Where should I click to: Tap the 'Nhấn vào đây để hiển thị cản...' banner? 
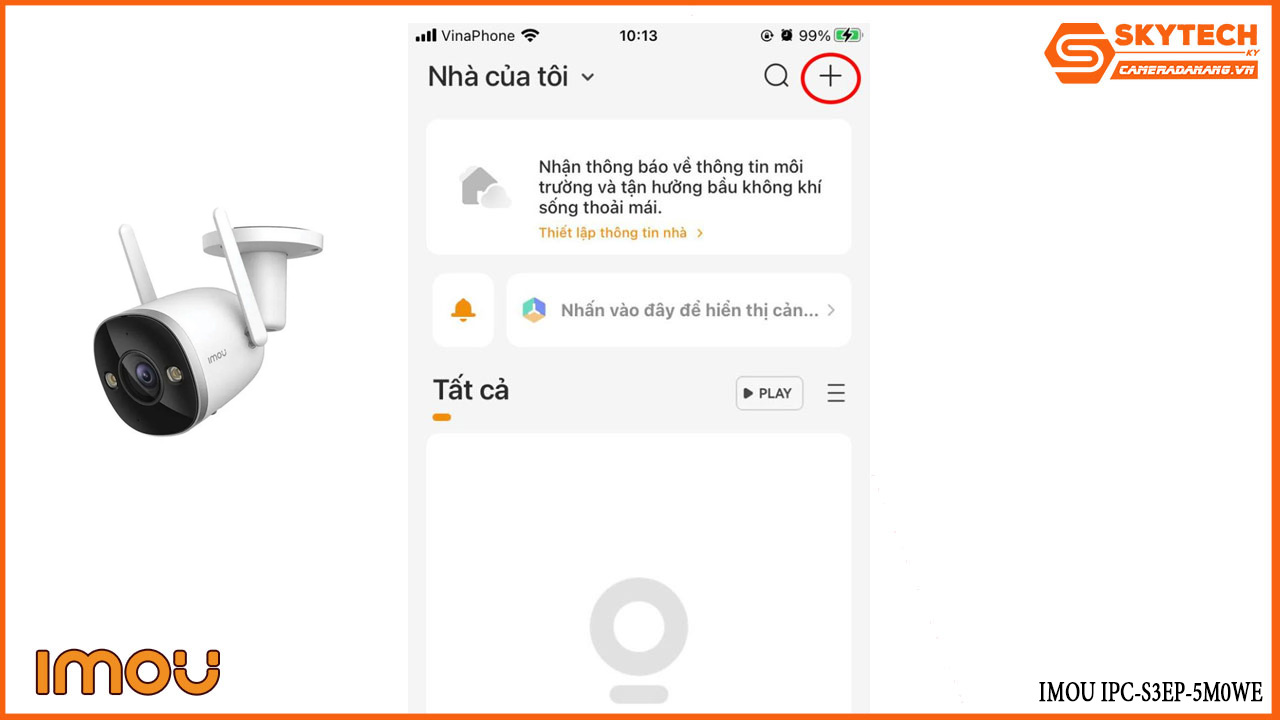click(x=679, y=310)
